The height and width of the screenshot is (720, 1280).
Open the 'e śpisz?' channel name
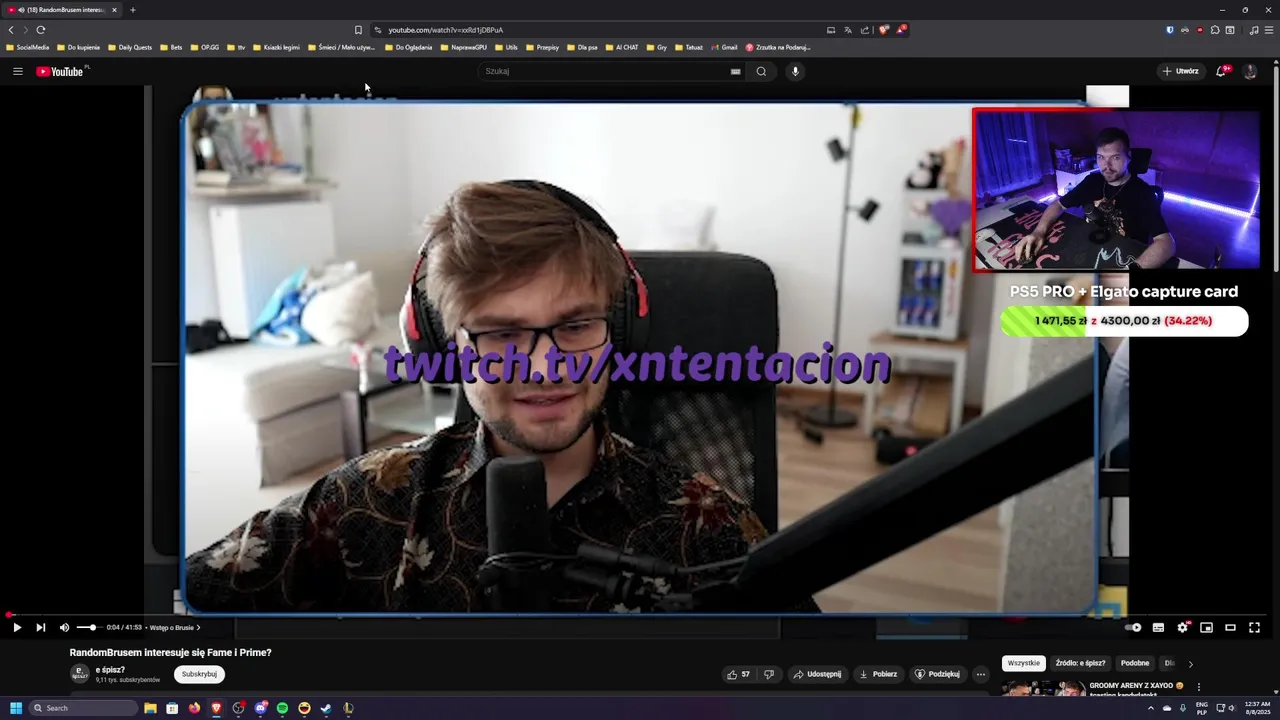(x=110, y=670)
